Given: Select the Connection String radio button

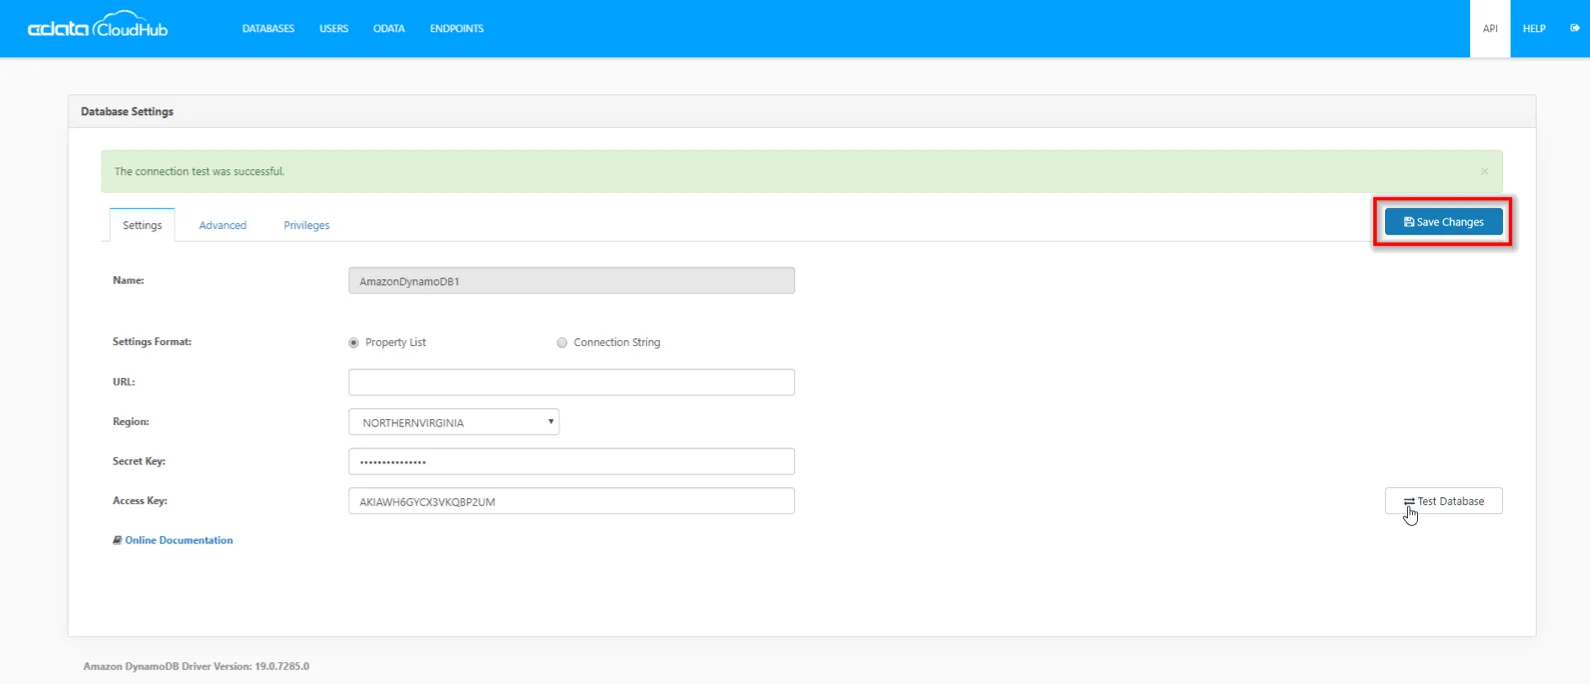Looking at the screenshot, I should click(562, 343).
